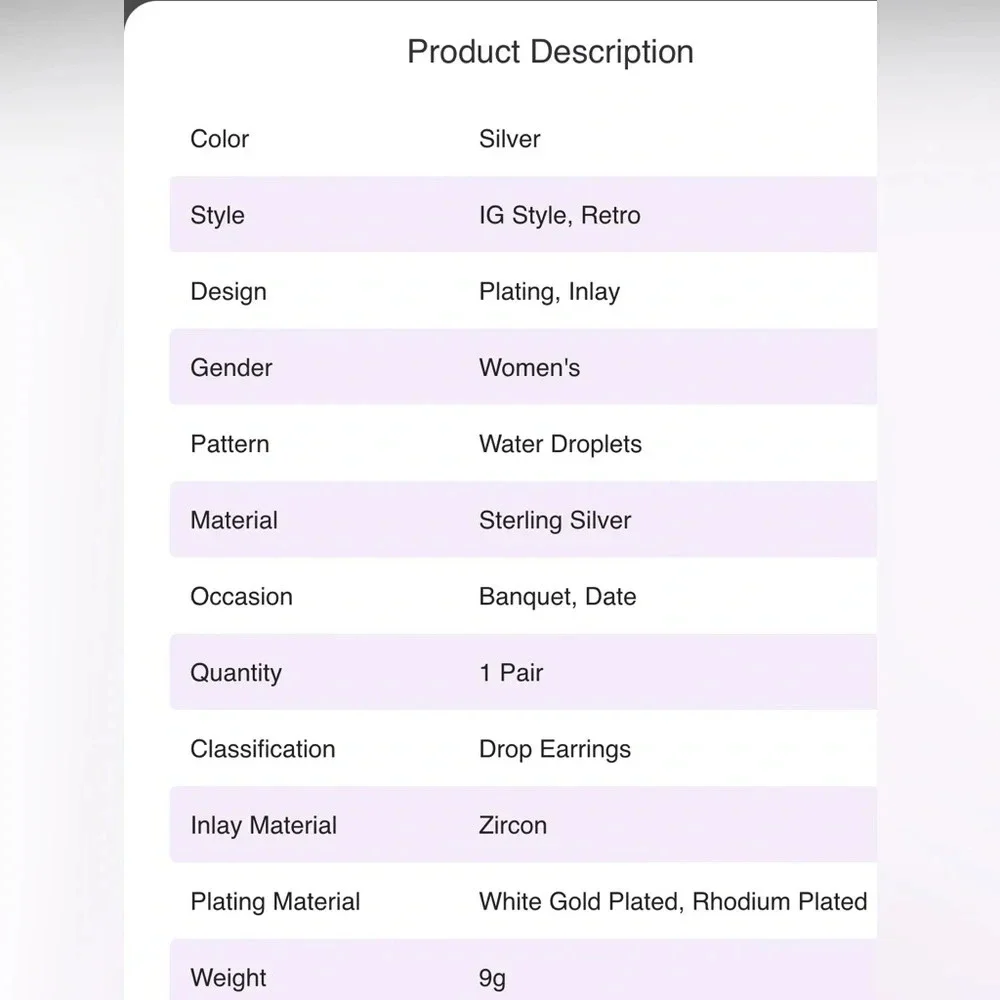The height and width of the screenshot is (1000, 1000).
Task: Click White Gold Plated, Rhodium Plated text
Action: click(673, 901)
